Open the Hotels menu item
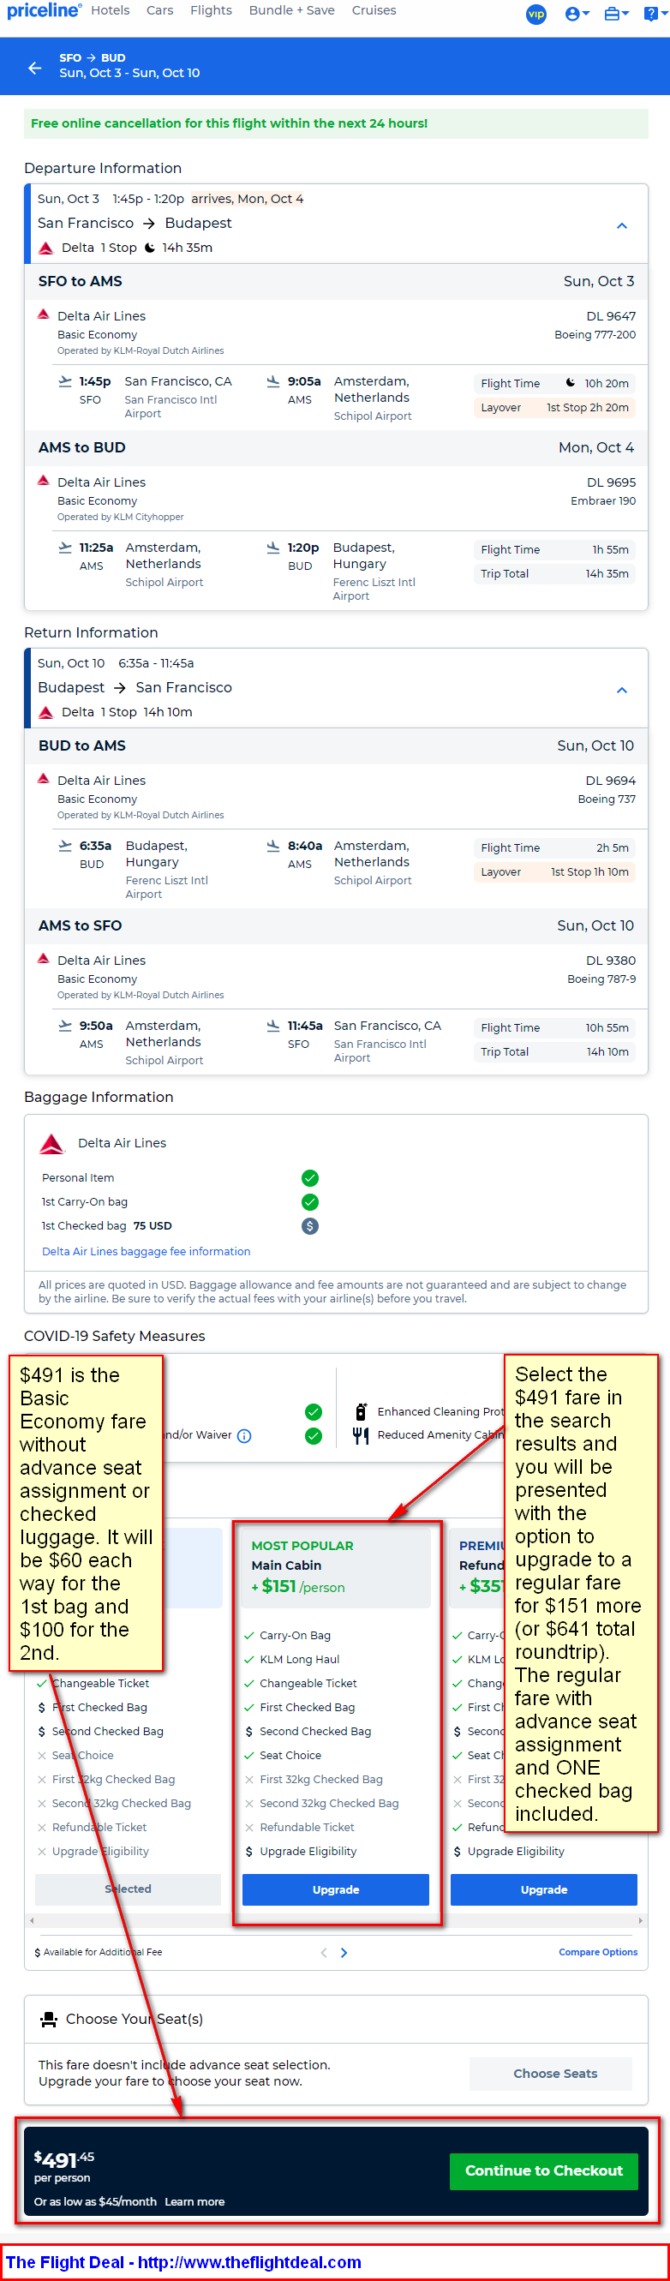The width and height of the screenshot is (670, 2281). click(x=110, y=10)
